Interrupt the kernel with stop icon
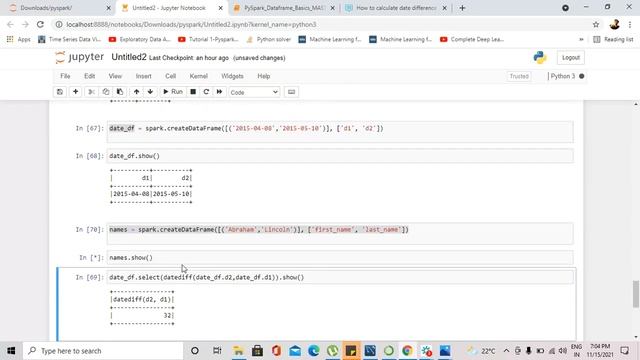The height and width of the screenshot is (360, 640). (193, 92)
